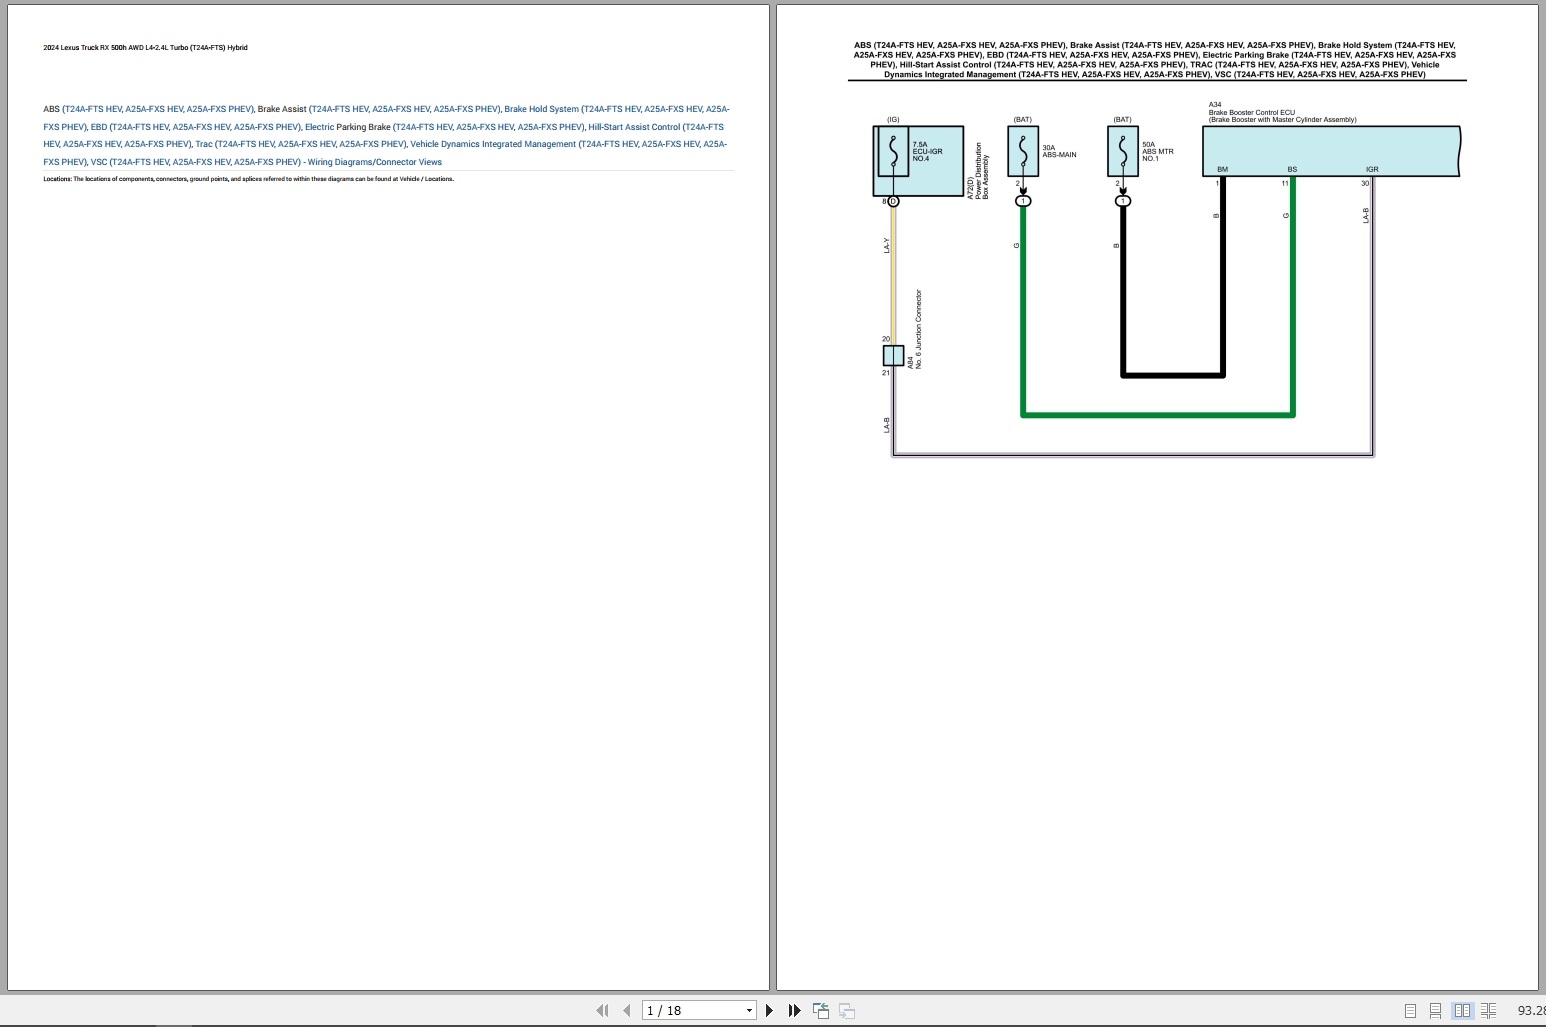1546x1027 pixels.
Task: Click the 7.5A ECU-IGR NO.4 fuse symbol
Action: coord(893,152)
